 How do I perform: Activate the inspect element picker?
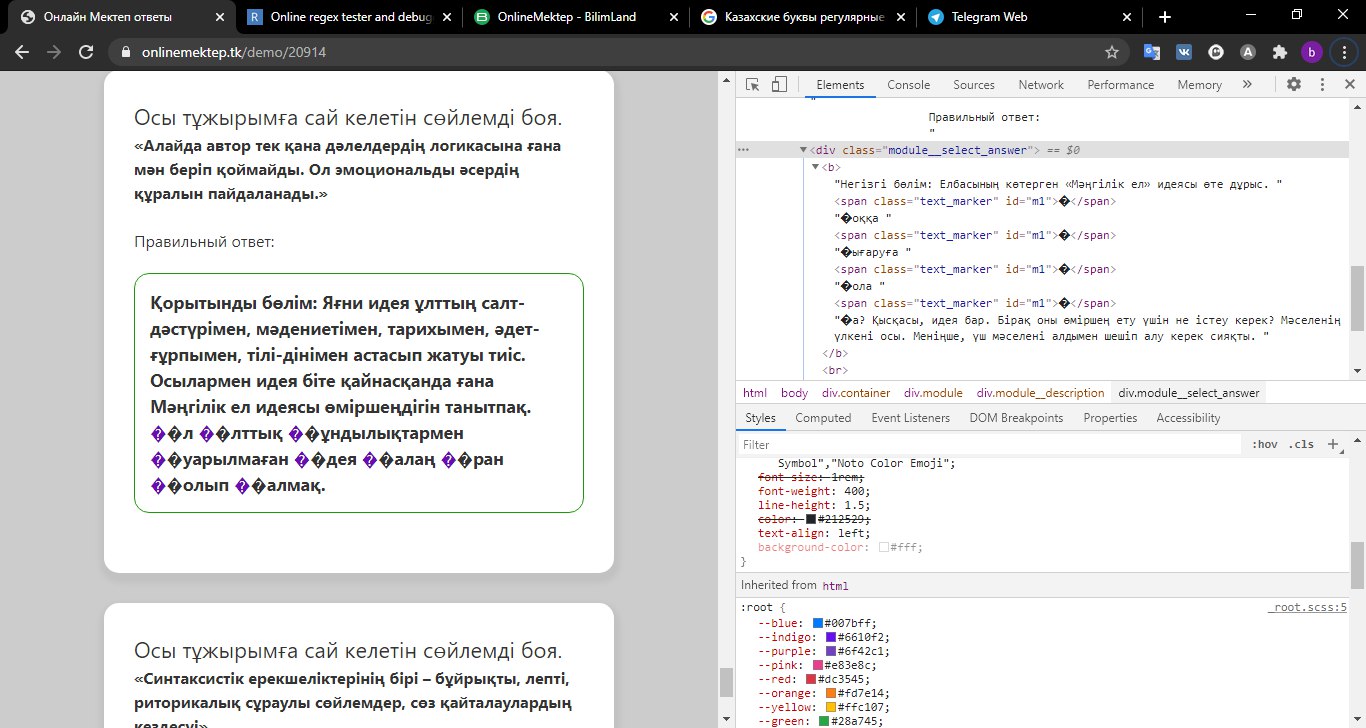(753, 85)
